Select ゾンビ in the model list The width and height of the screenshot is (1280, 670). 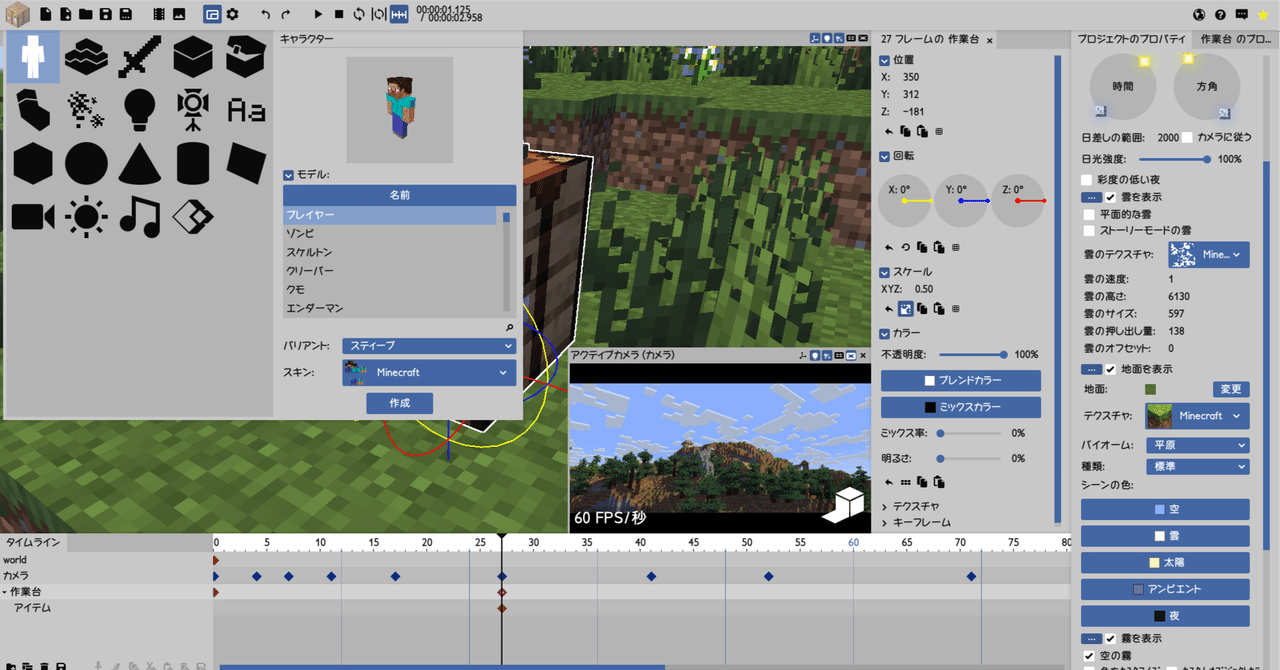(x=391, y=234)
